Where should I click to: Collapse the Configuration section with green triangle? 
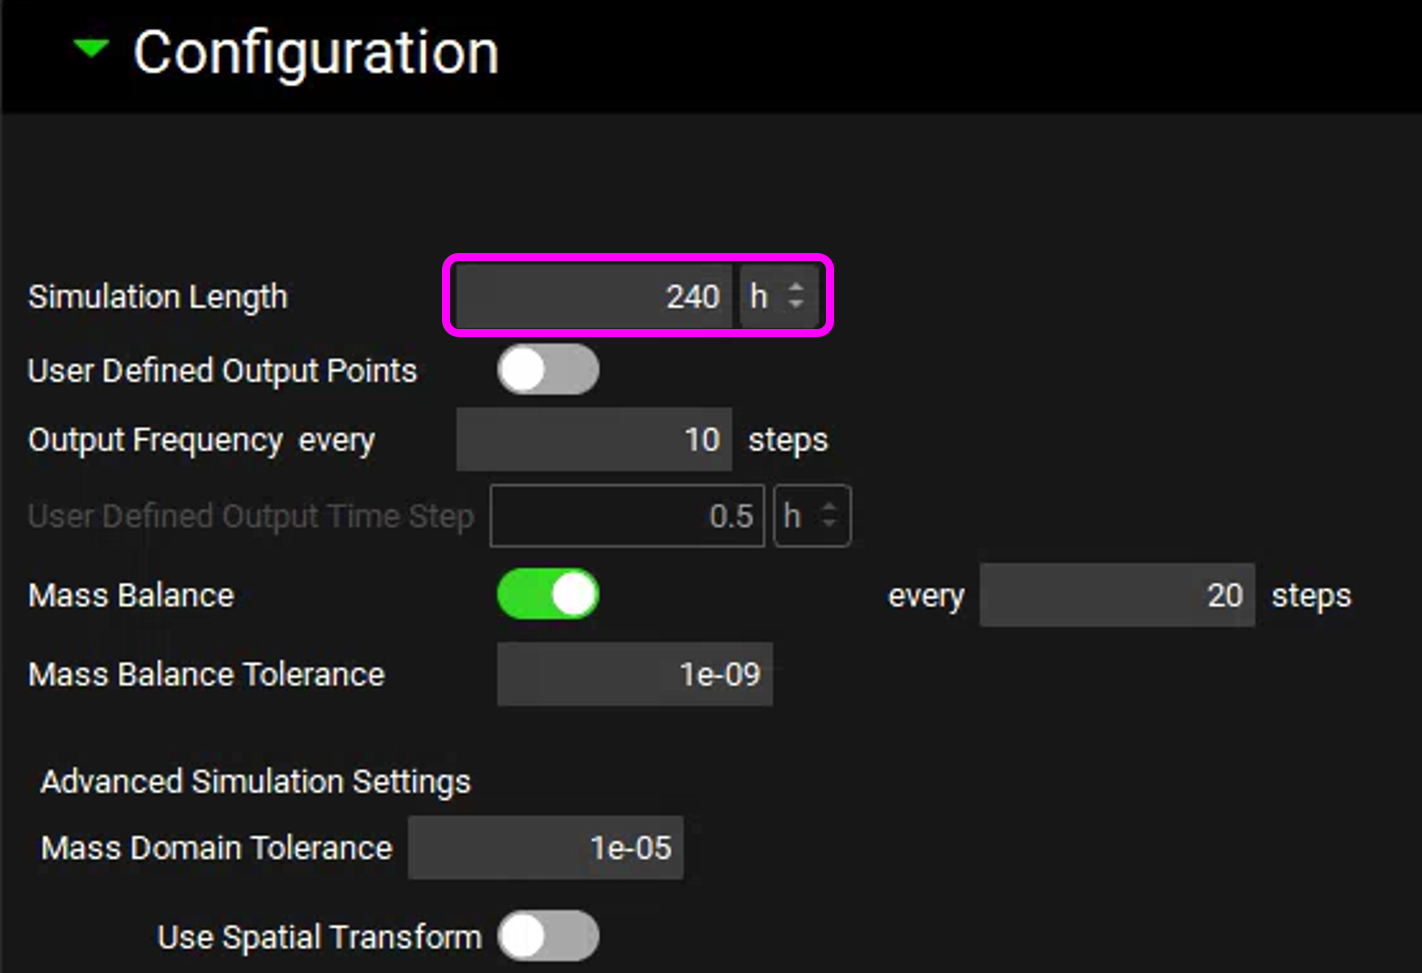point(91,49)
